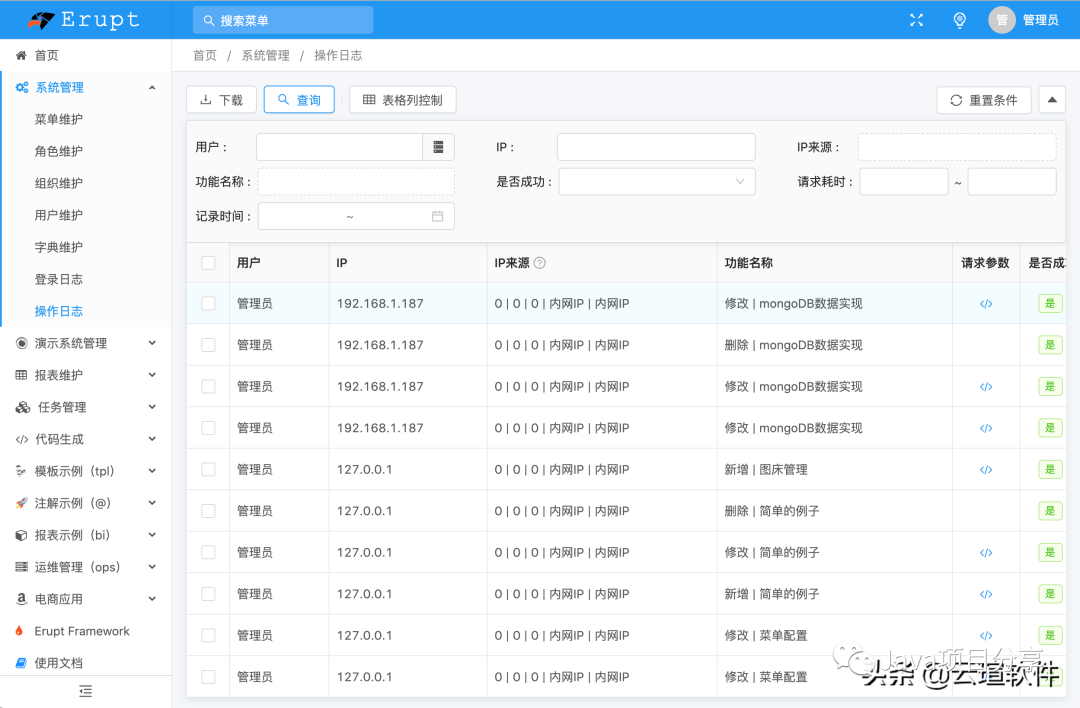This screenshot has height=708, width=1080.
Task: Run the 查询 search button
Action: (299, 99)
